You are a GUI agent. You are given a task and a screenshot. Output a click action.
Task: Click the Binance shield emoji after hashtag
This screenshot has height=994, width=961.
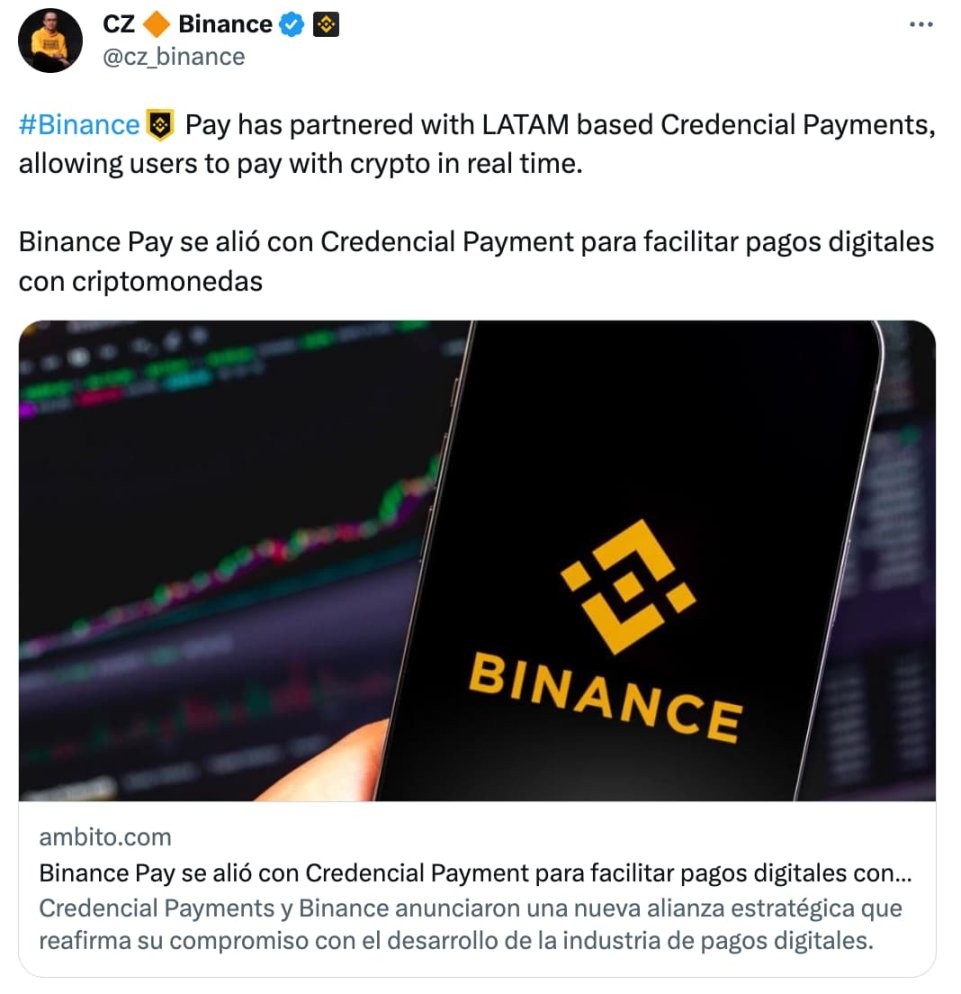tap(160, 124)
